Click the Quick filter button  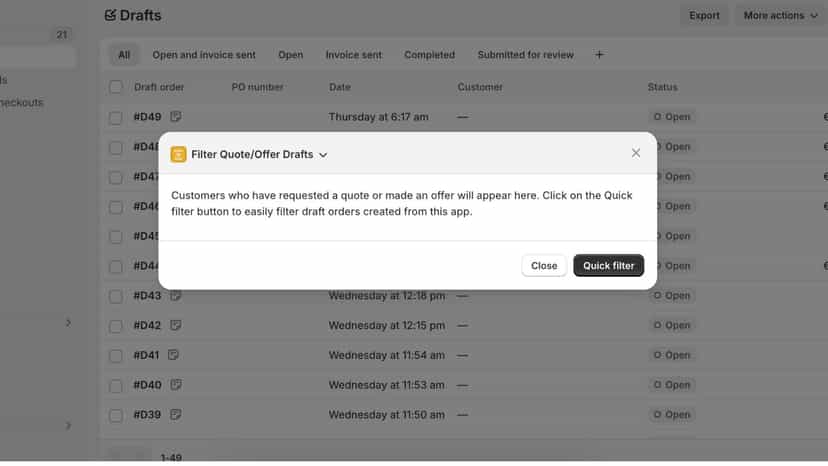point(608,265)
